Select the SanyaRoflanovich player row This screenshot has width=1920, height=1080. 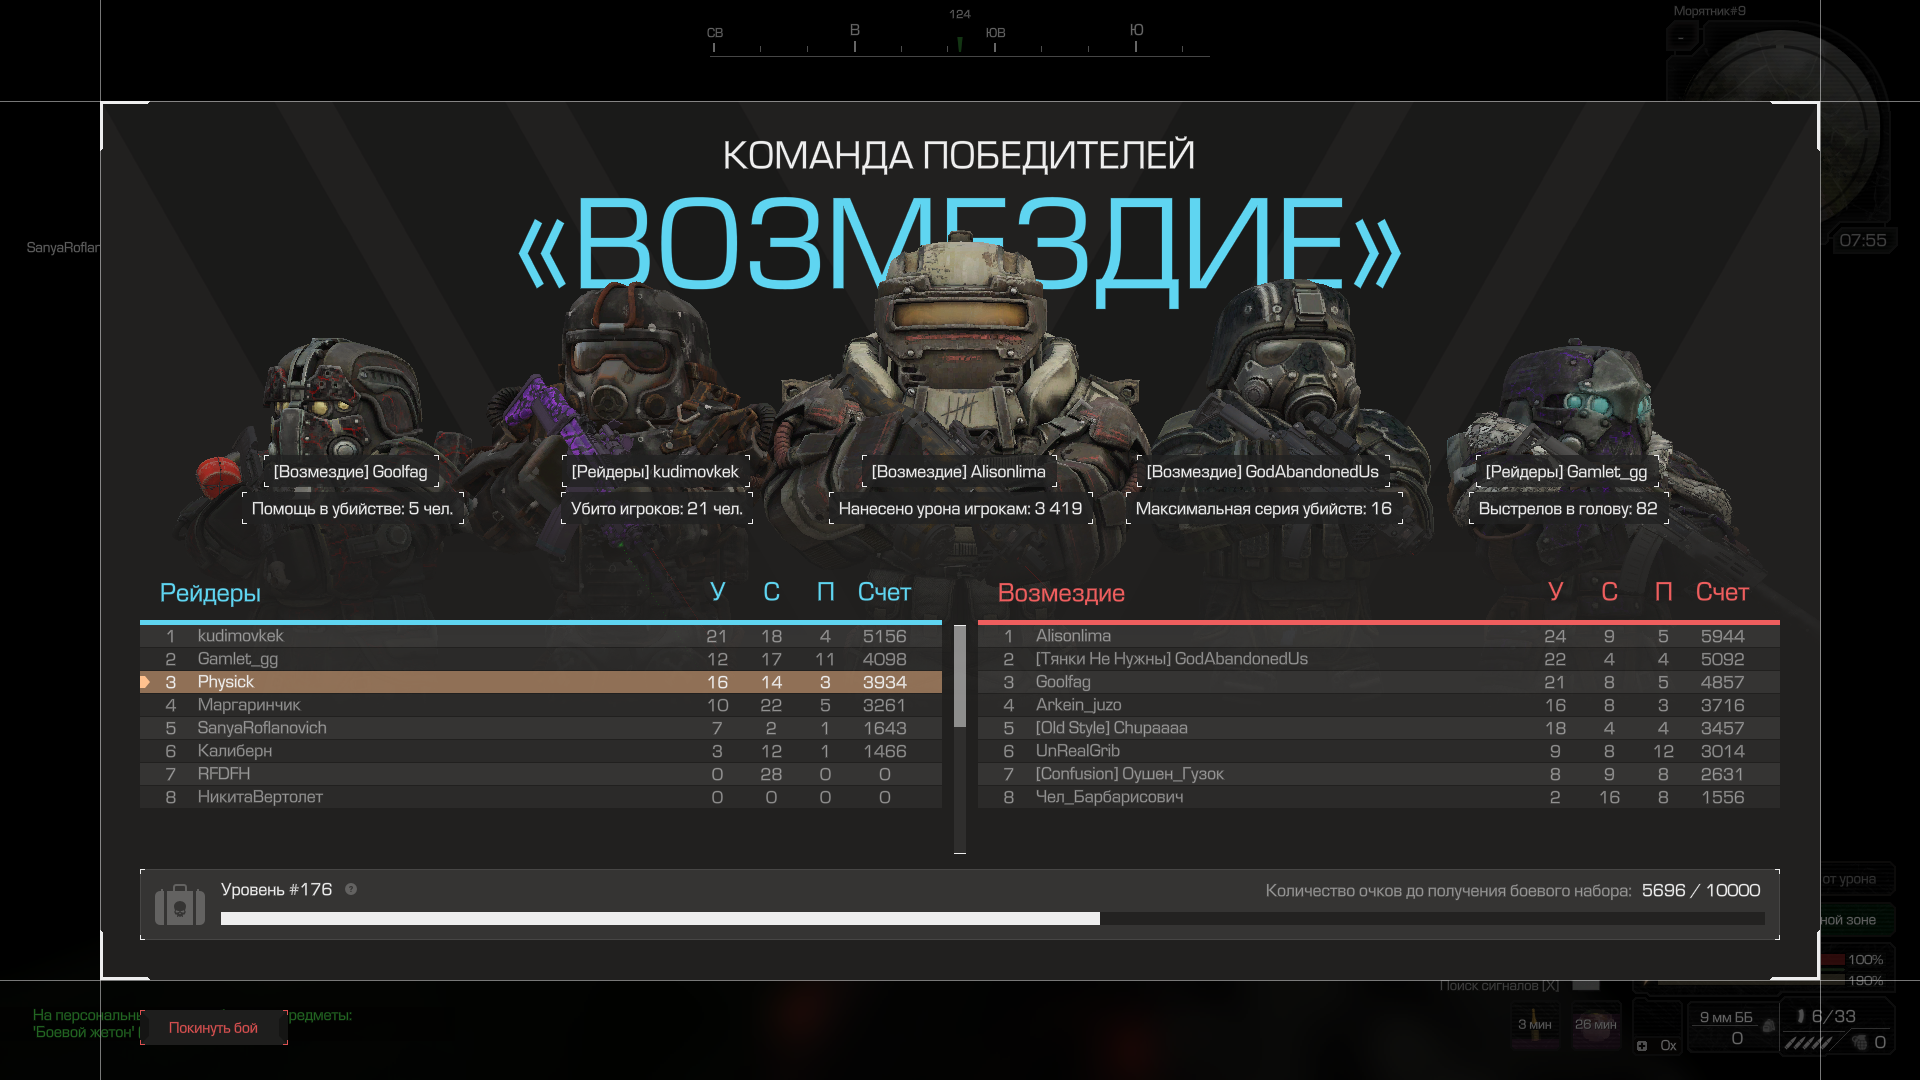pos(541,728)
